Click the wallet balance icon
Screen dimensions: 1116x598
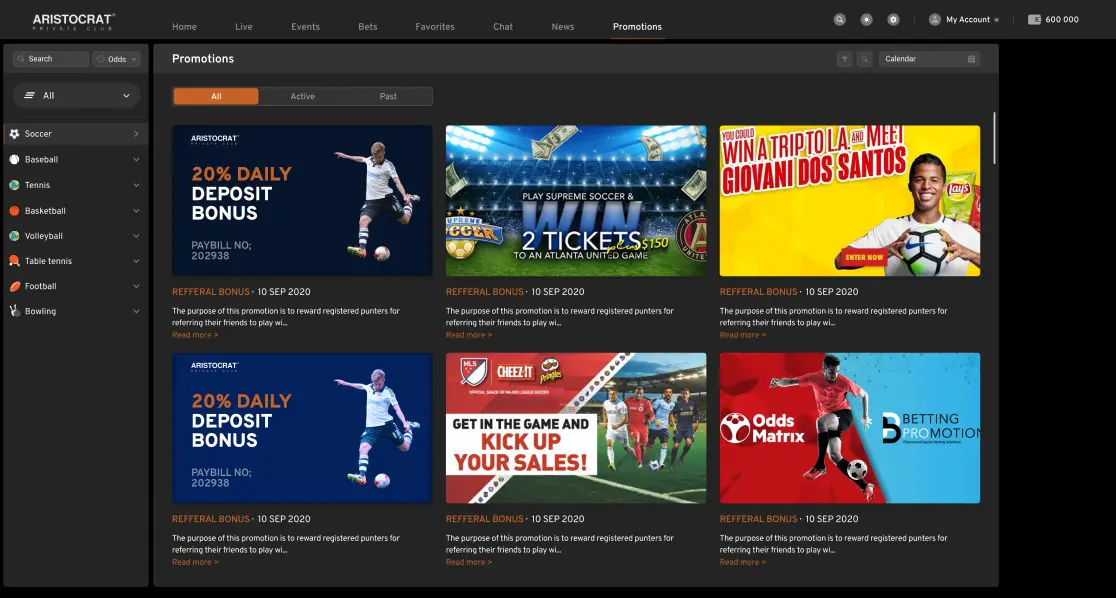point(1034,19)
